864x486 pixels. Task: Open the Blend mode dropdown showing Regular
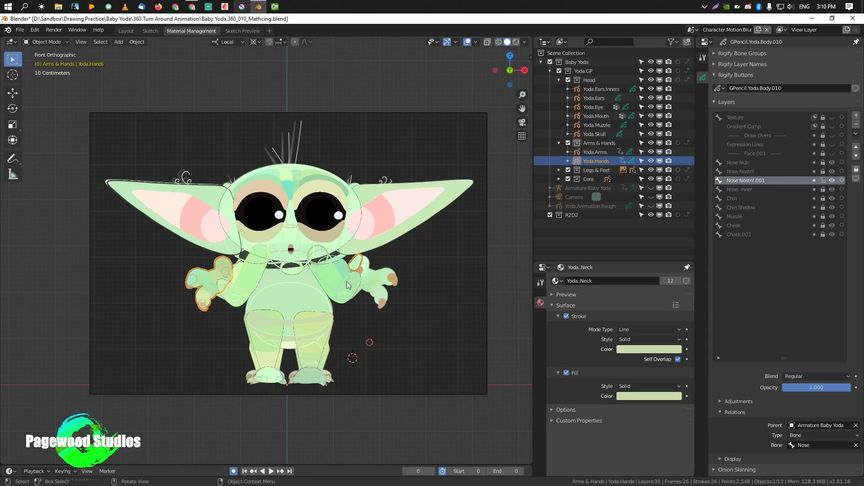tap(816, 376)
